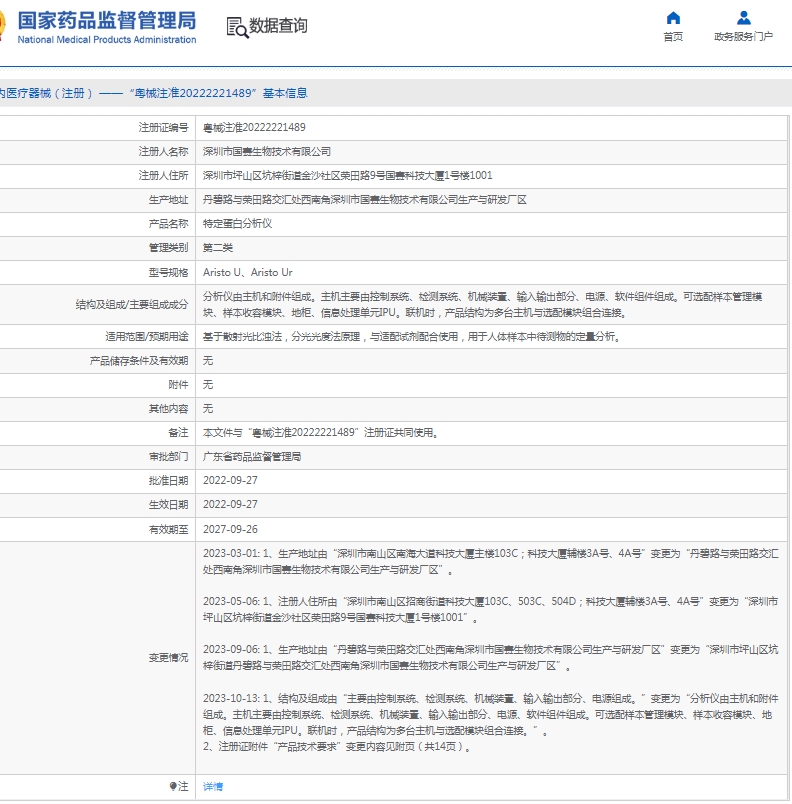The width and height of the screenshot is (792, 804).
Task: Open the 政务服务门户 user portal icon
Action: point(743,18)
